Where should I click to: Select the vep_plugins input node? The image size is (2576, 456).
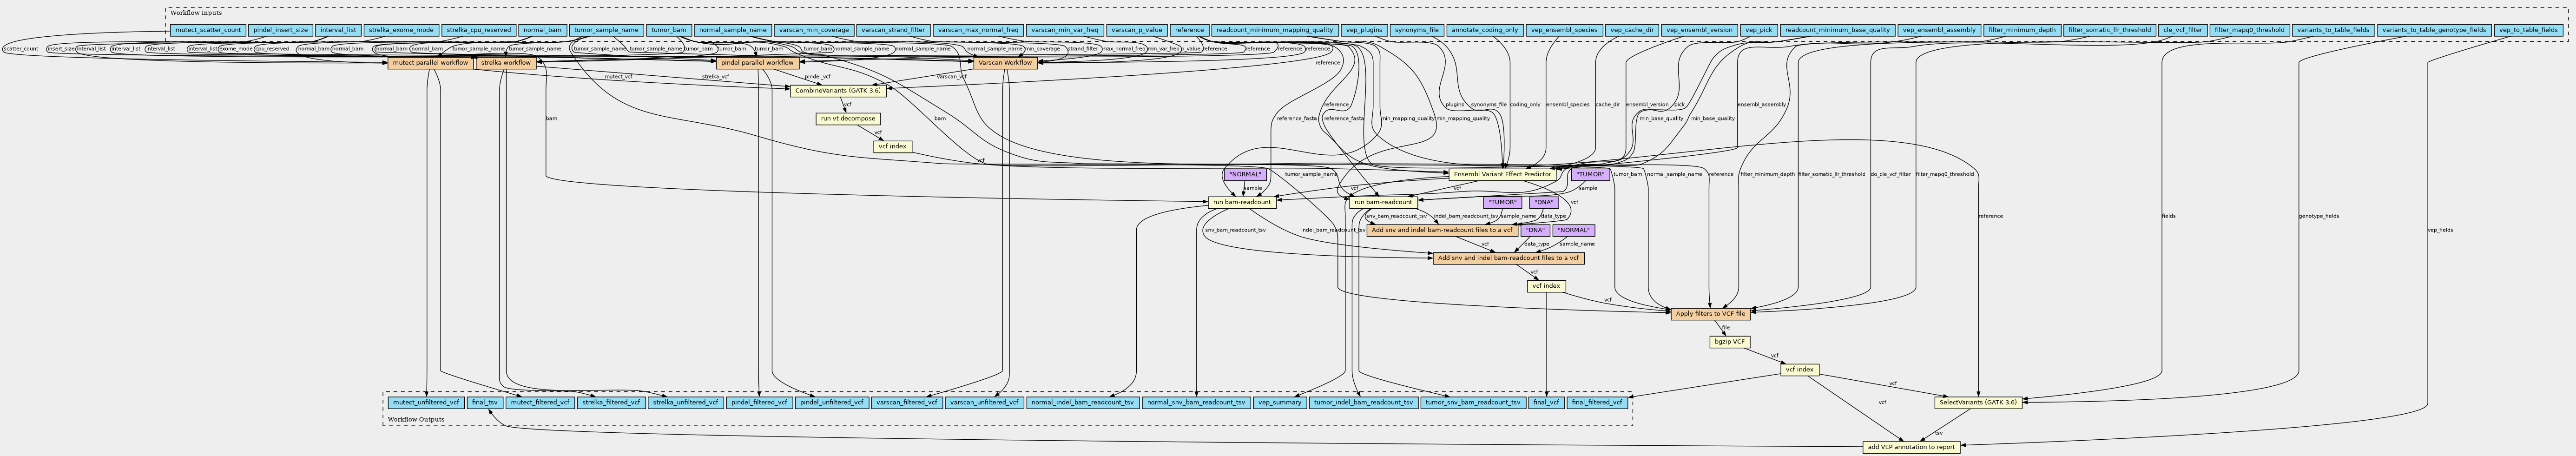tap(1364, 30)
